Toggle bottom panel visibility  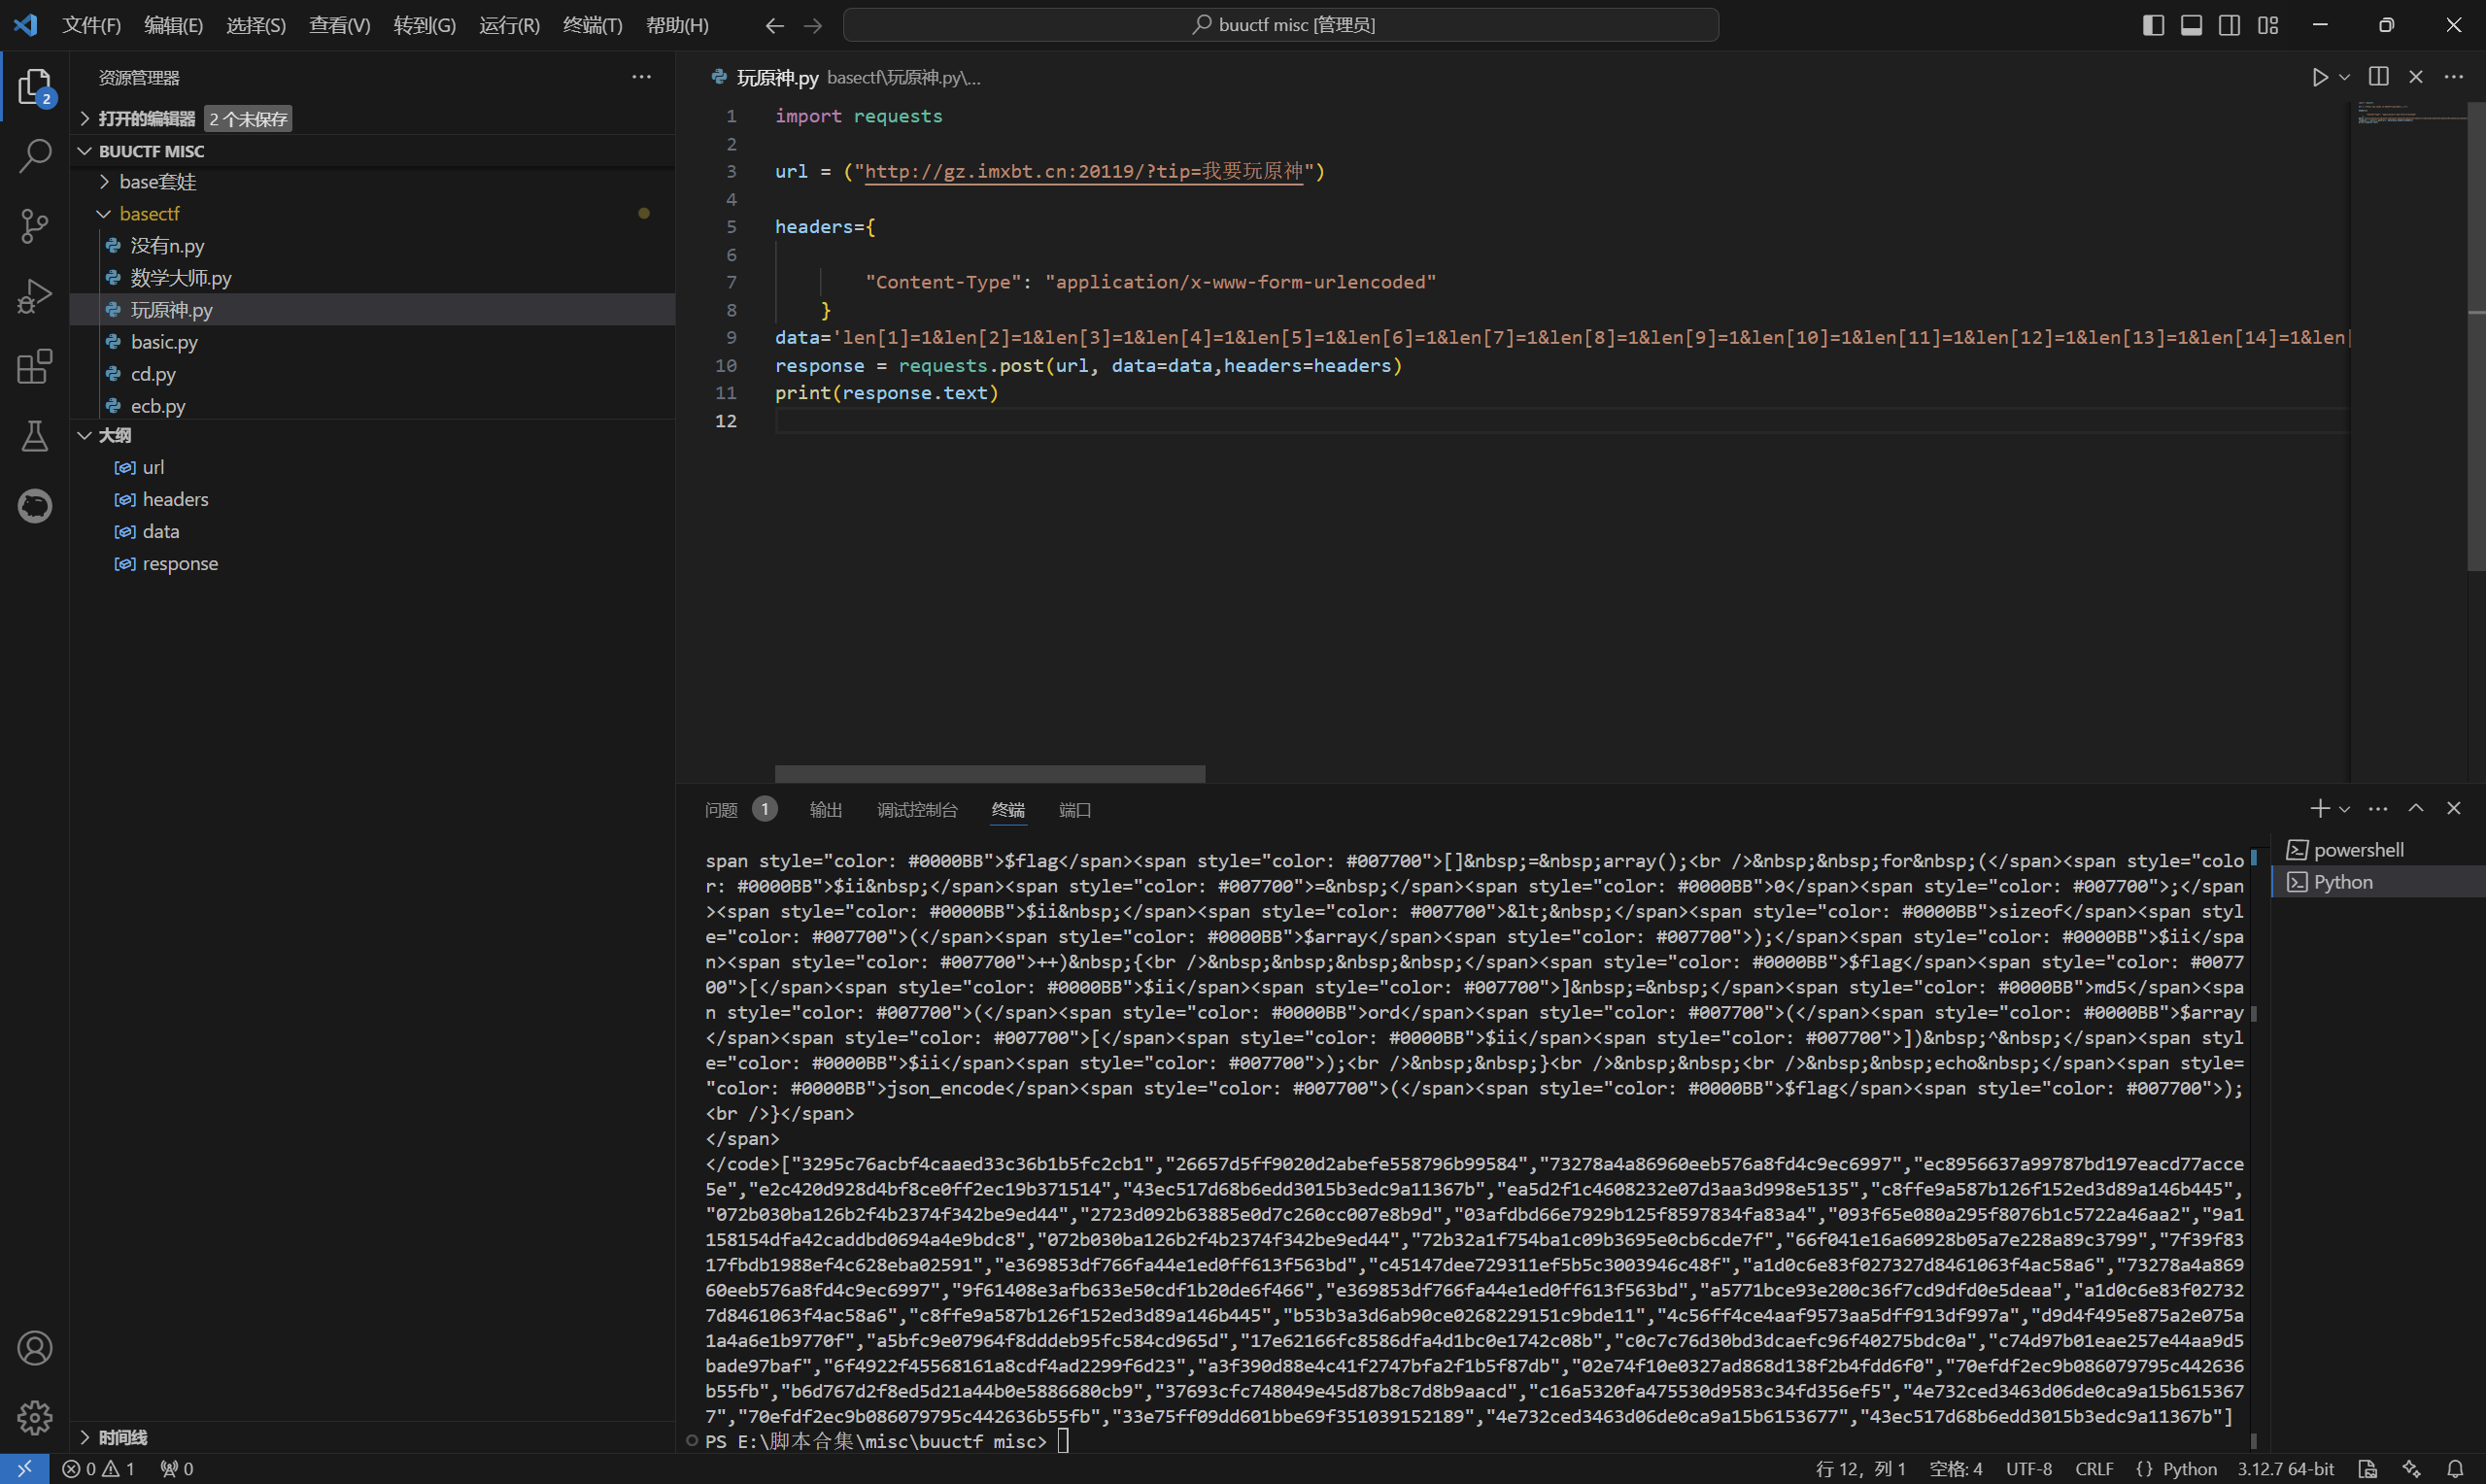tap(2192, 25)
